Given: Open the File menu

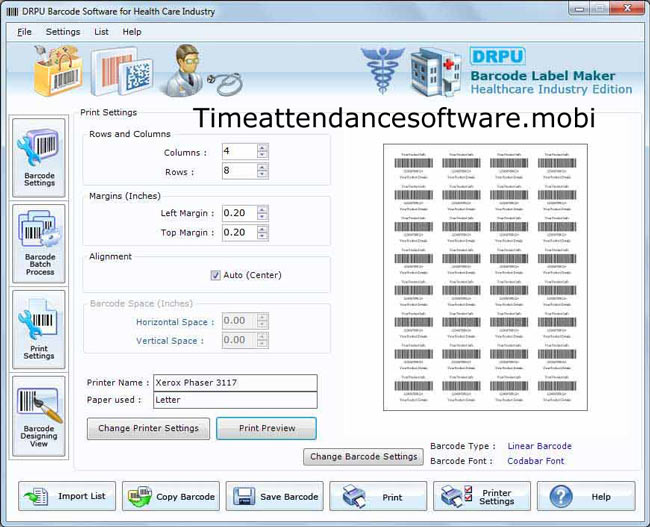Looking at the screenshot, I should click(x=24, y=32).
